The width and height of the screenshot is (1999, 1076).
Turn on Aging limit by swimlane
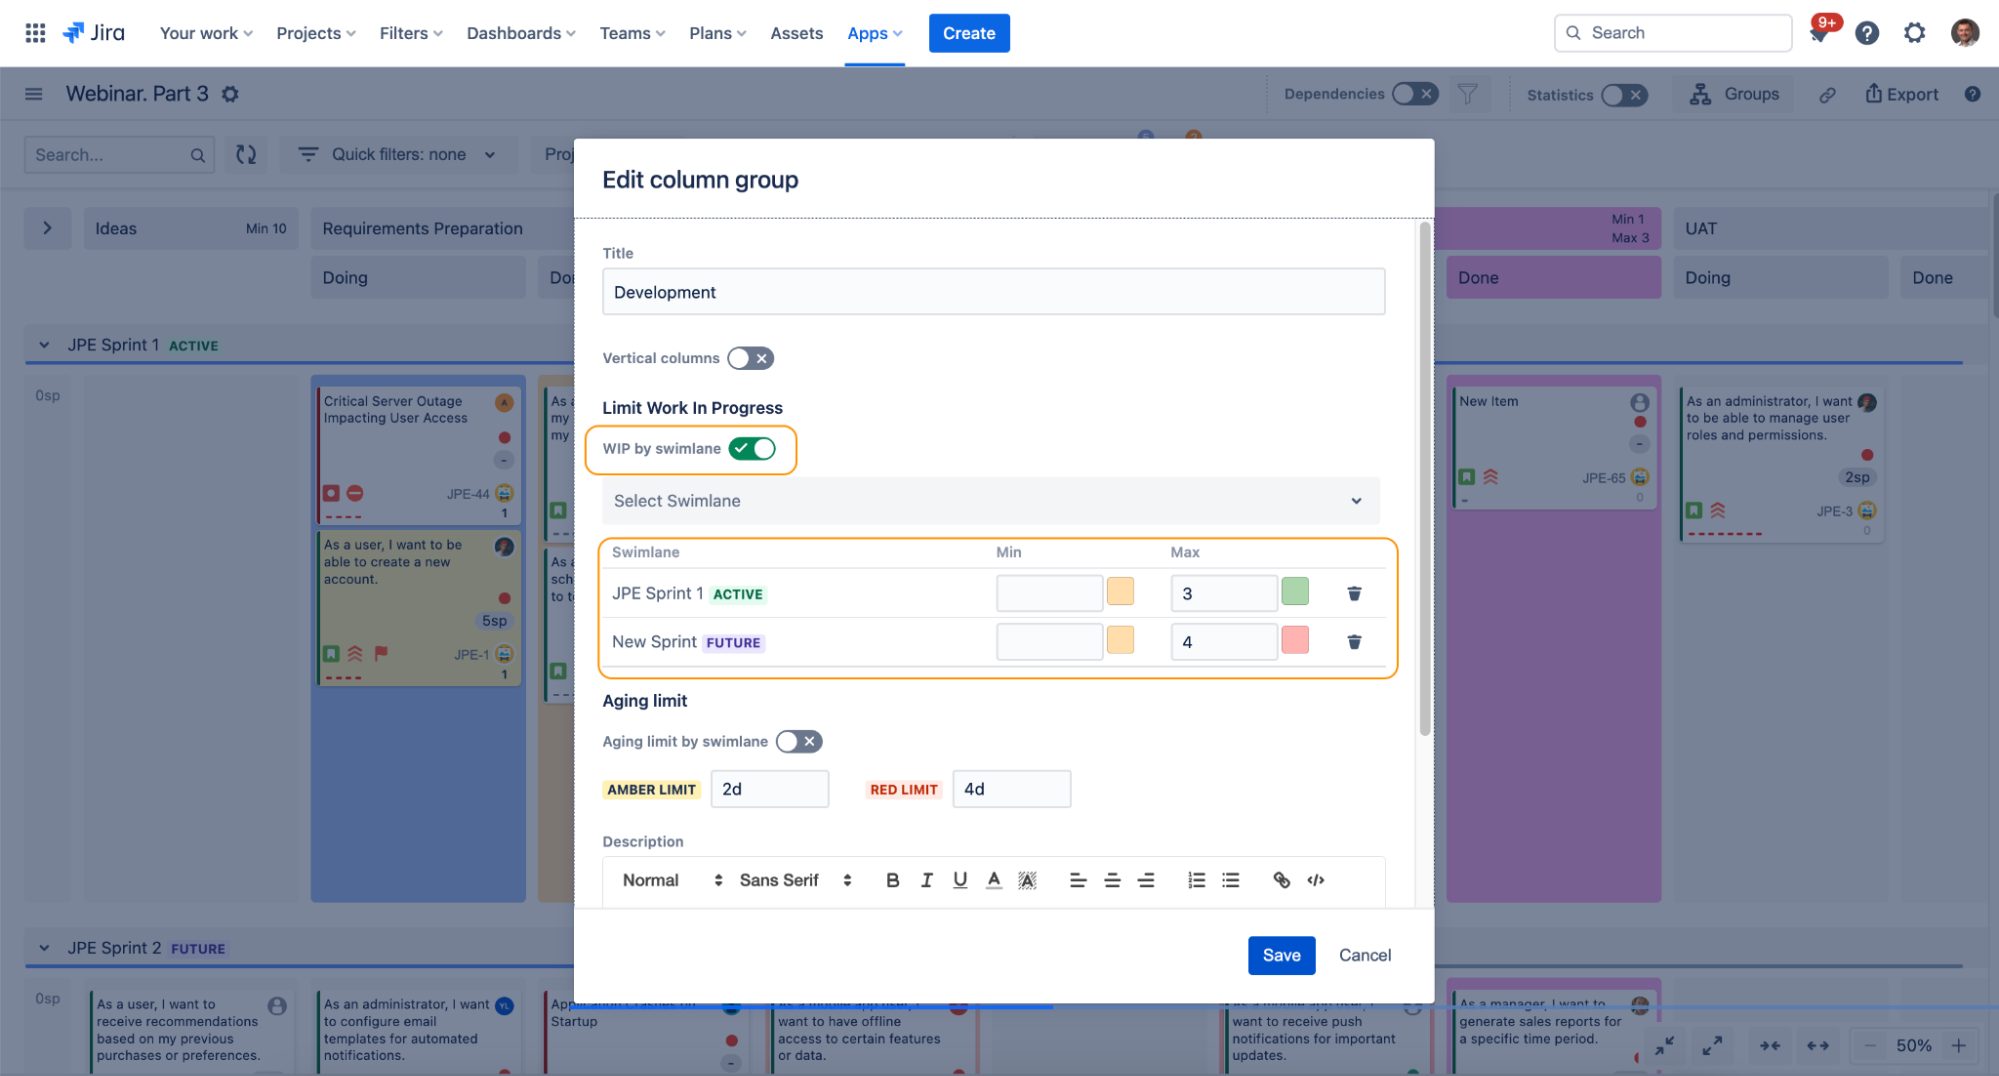(x=798, y=741)
